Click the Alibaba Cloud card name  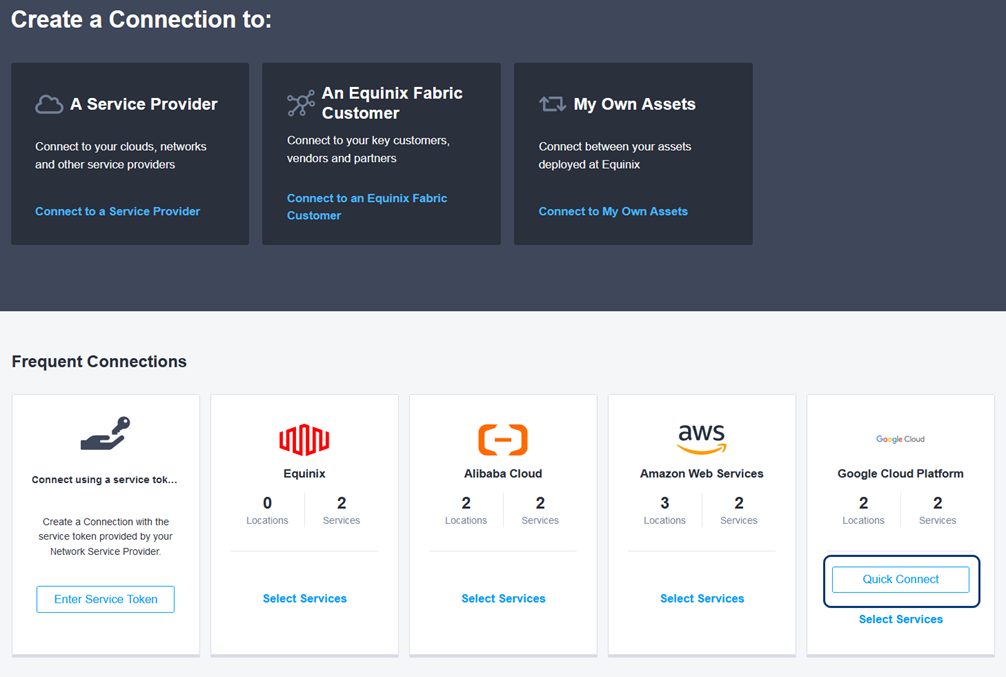503,474
